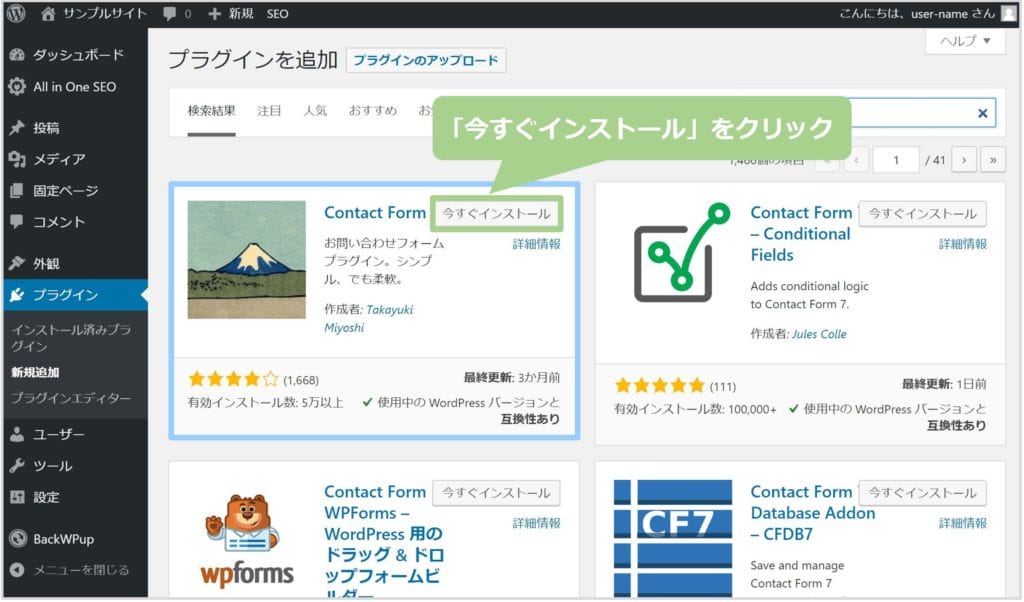1024x602 pixels.
Task: Click the 投稿 pin icon
Action: click(x=18, y=128)
